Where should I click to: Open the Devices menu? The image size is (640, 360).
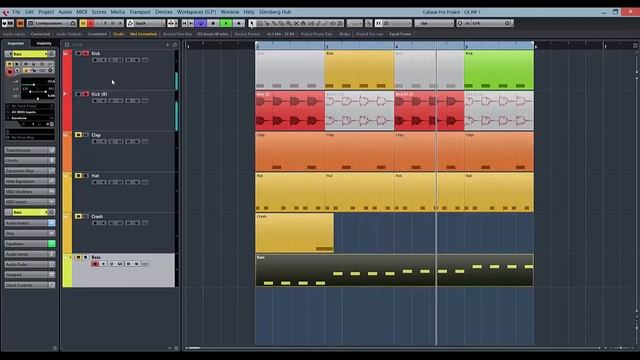[x=164, y=12]
